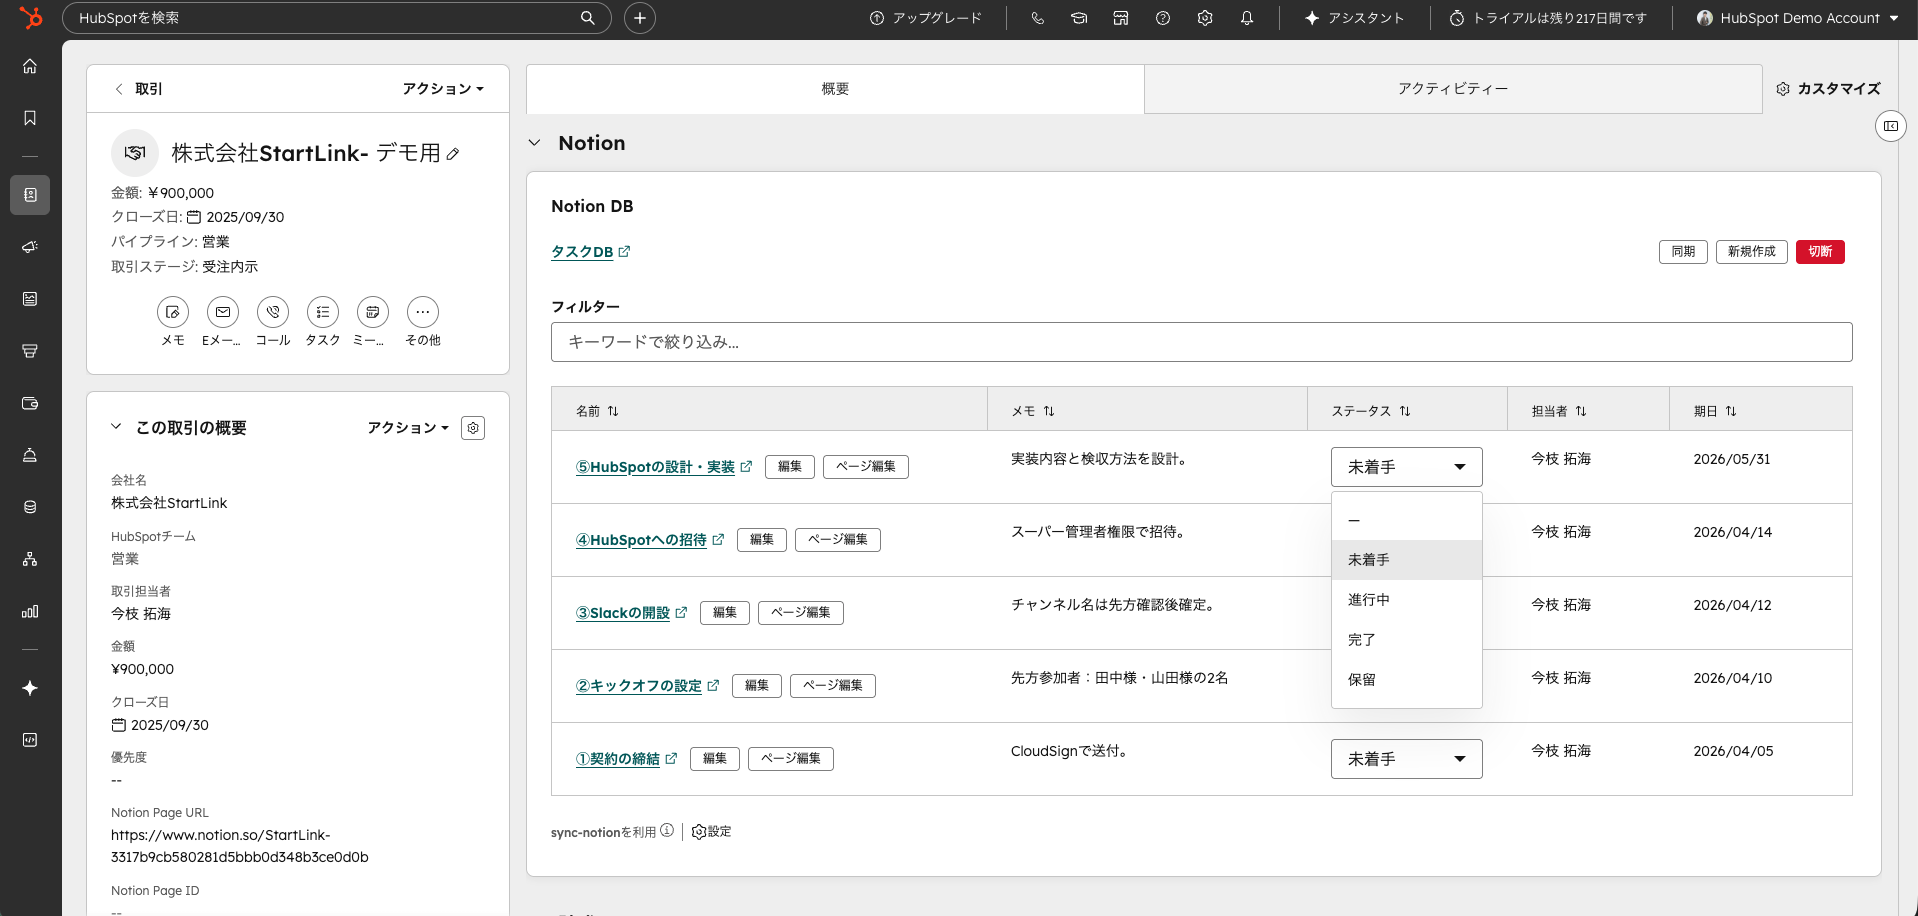This screenshot has width=1918, height=916.
Task: Open summary card settings gear icon
Action: tap(473, 428)
